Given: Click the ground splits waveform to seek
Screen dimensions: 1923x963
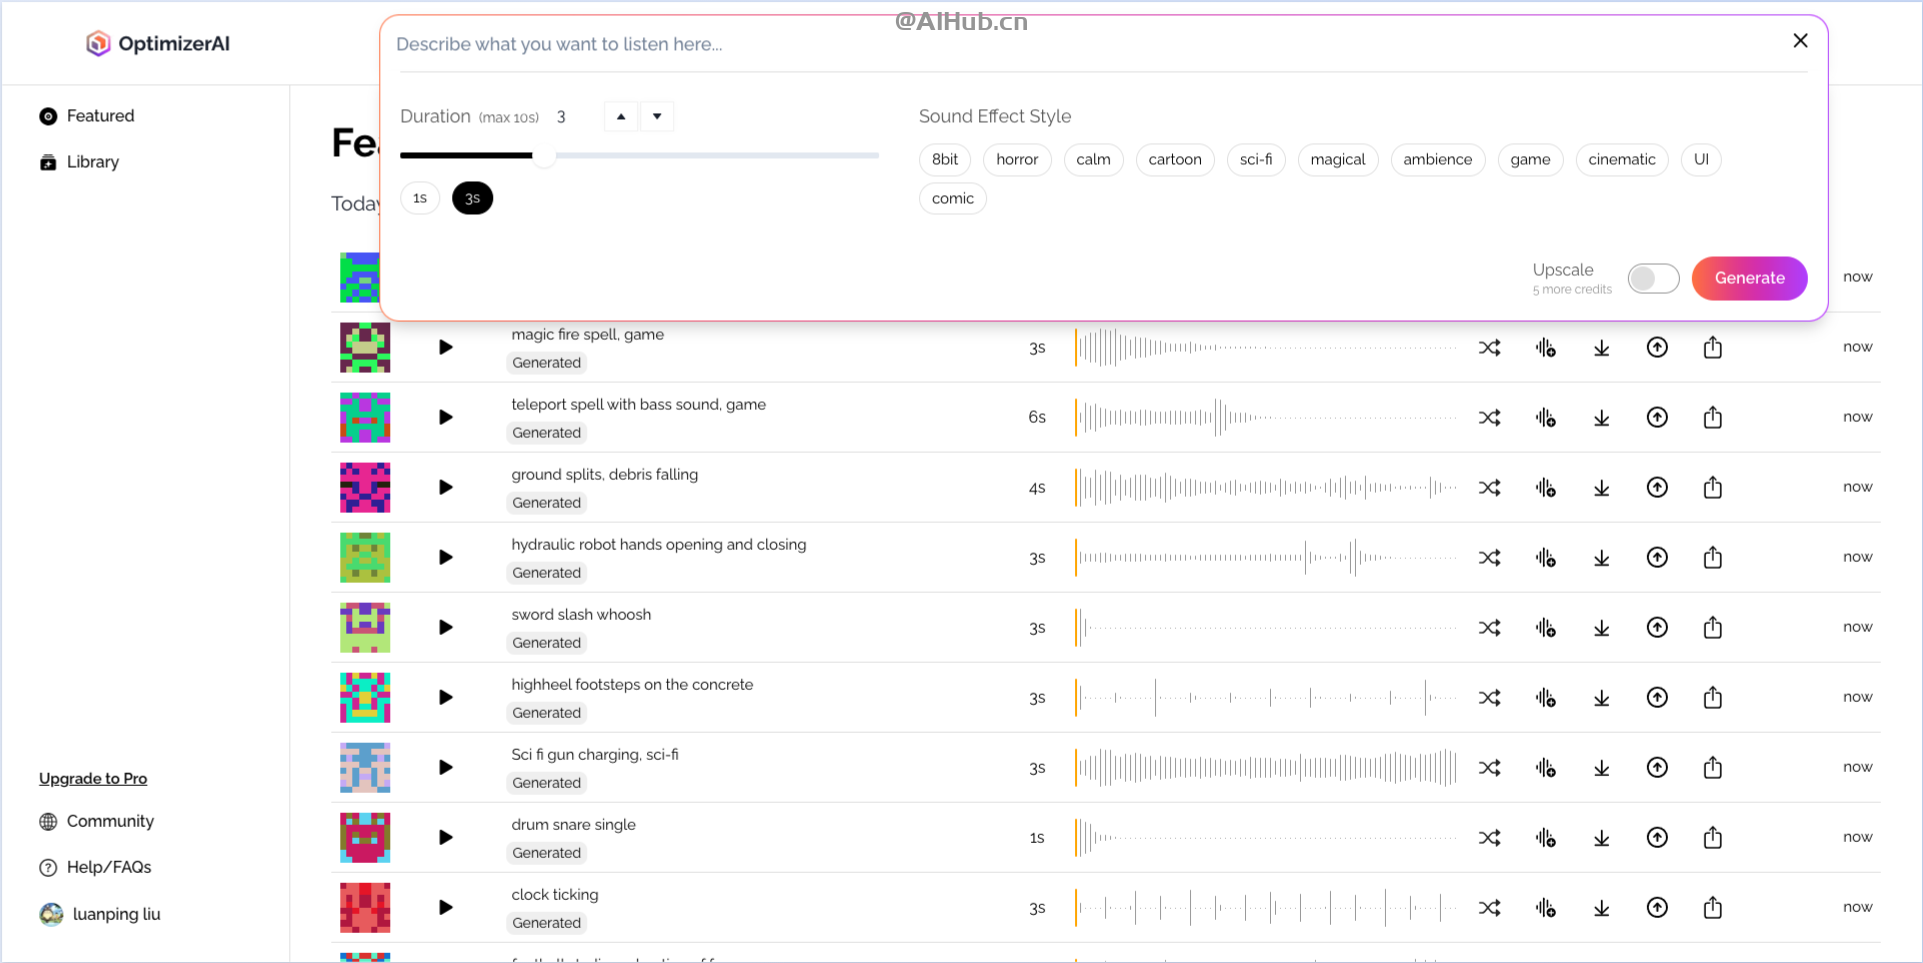Looking at the screenshot, I should 1266,488.
